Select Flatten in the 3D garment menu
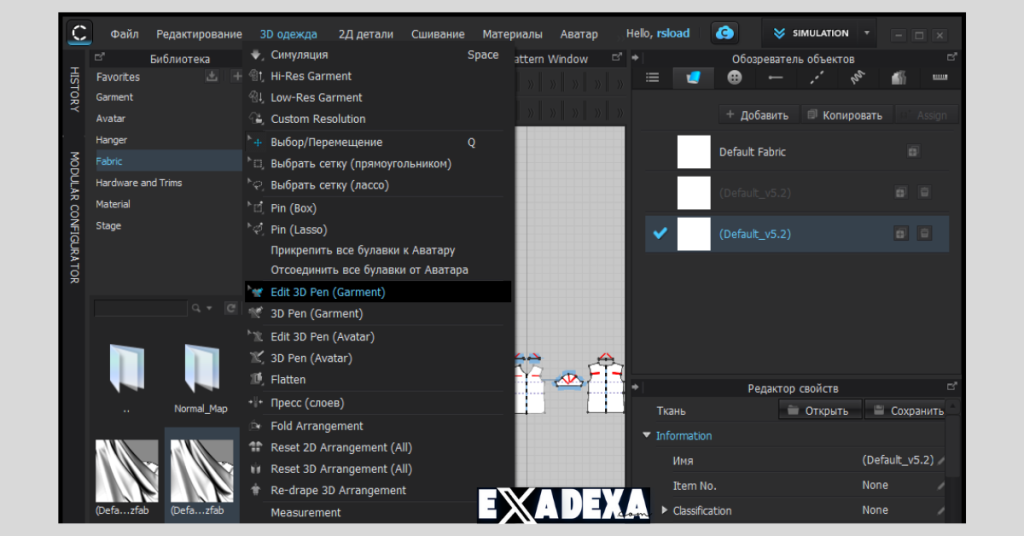 [x=288, y=380]
